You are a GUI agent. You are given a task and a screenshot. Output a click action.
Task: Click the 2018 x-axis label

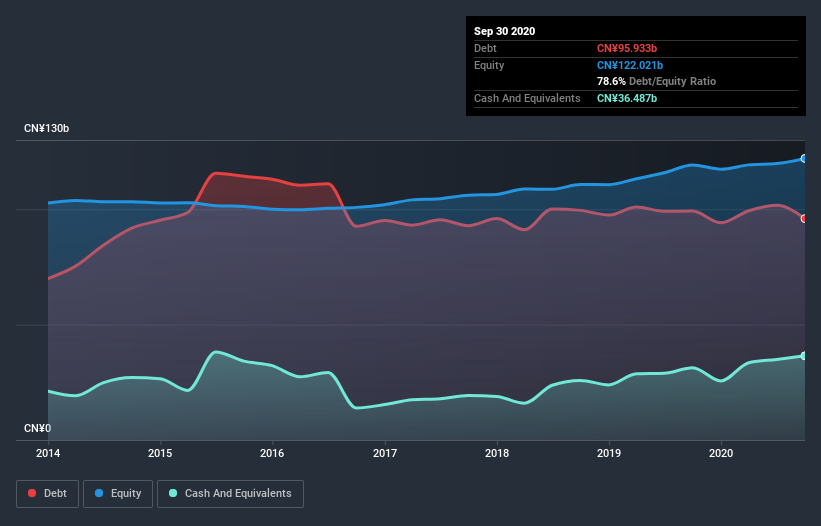point(497,453)
